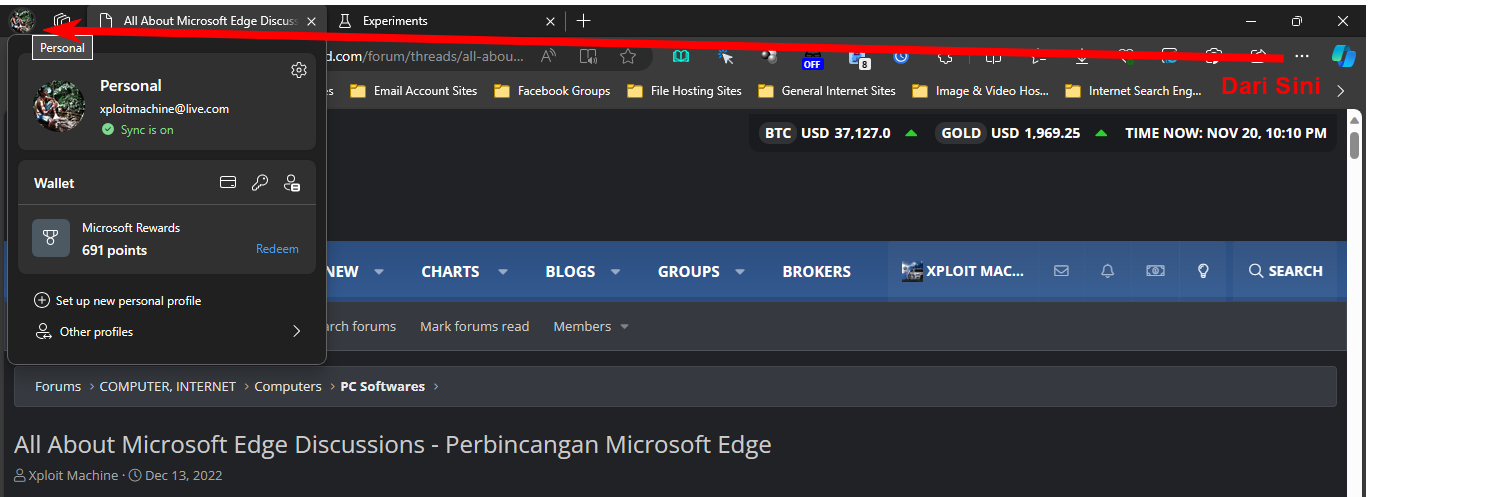1503x497 pixels.
Task: Switch to the Experiments tab
Action: point(447,21)
